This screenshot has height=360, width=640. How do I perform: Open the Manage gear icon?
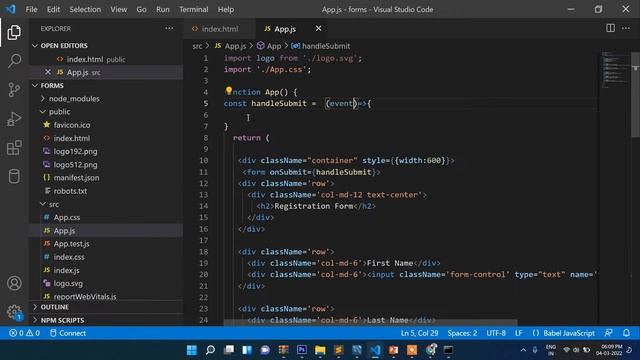(14, 312)
